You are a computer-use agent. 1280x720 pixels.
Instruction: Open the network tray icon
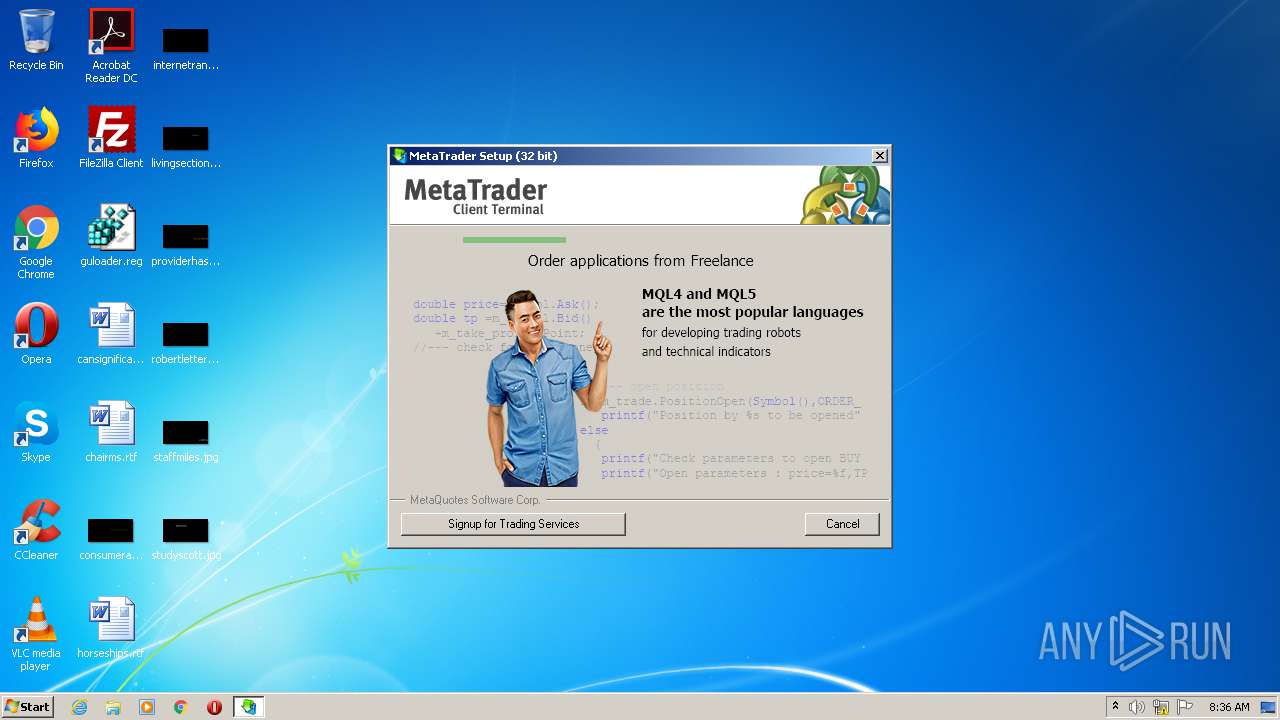[1161, 707]
